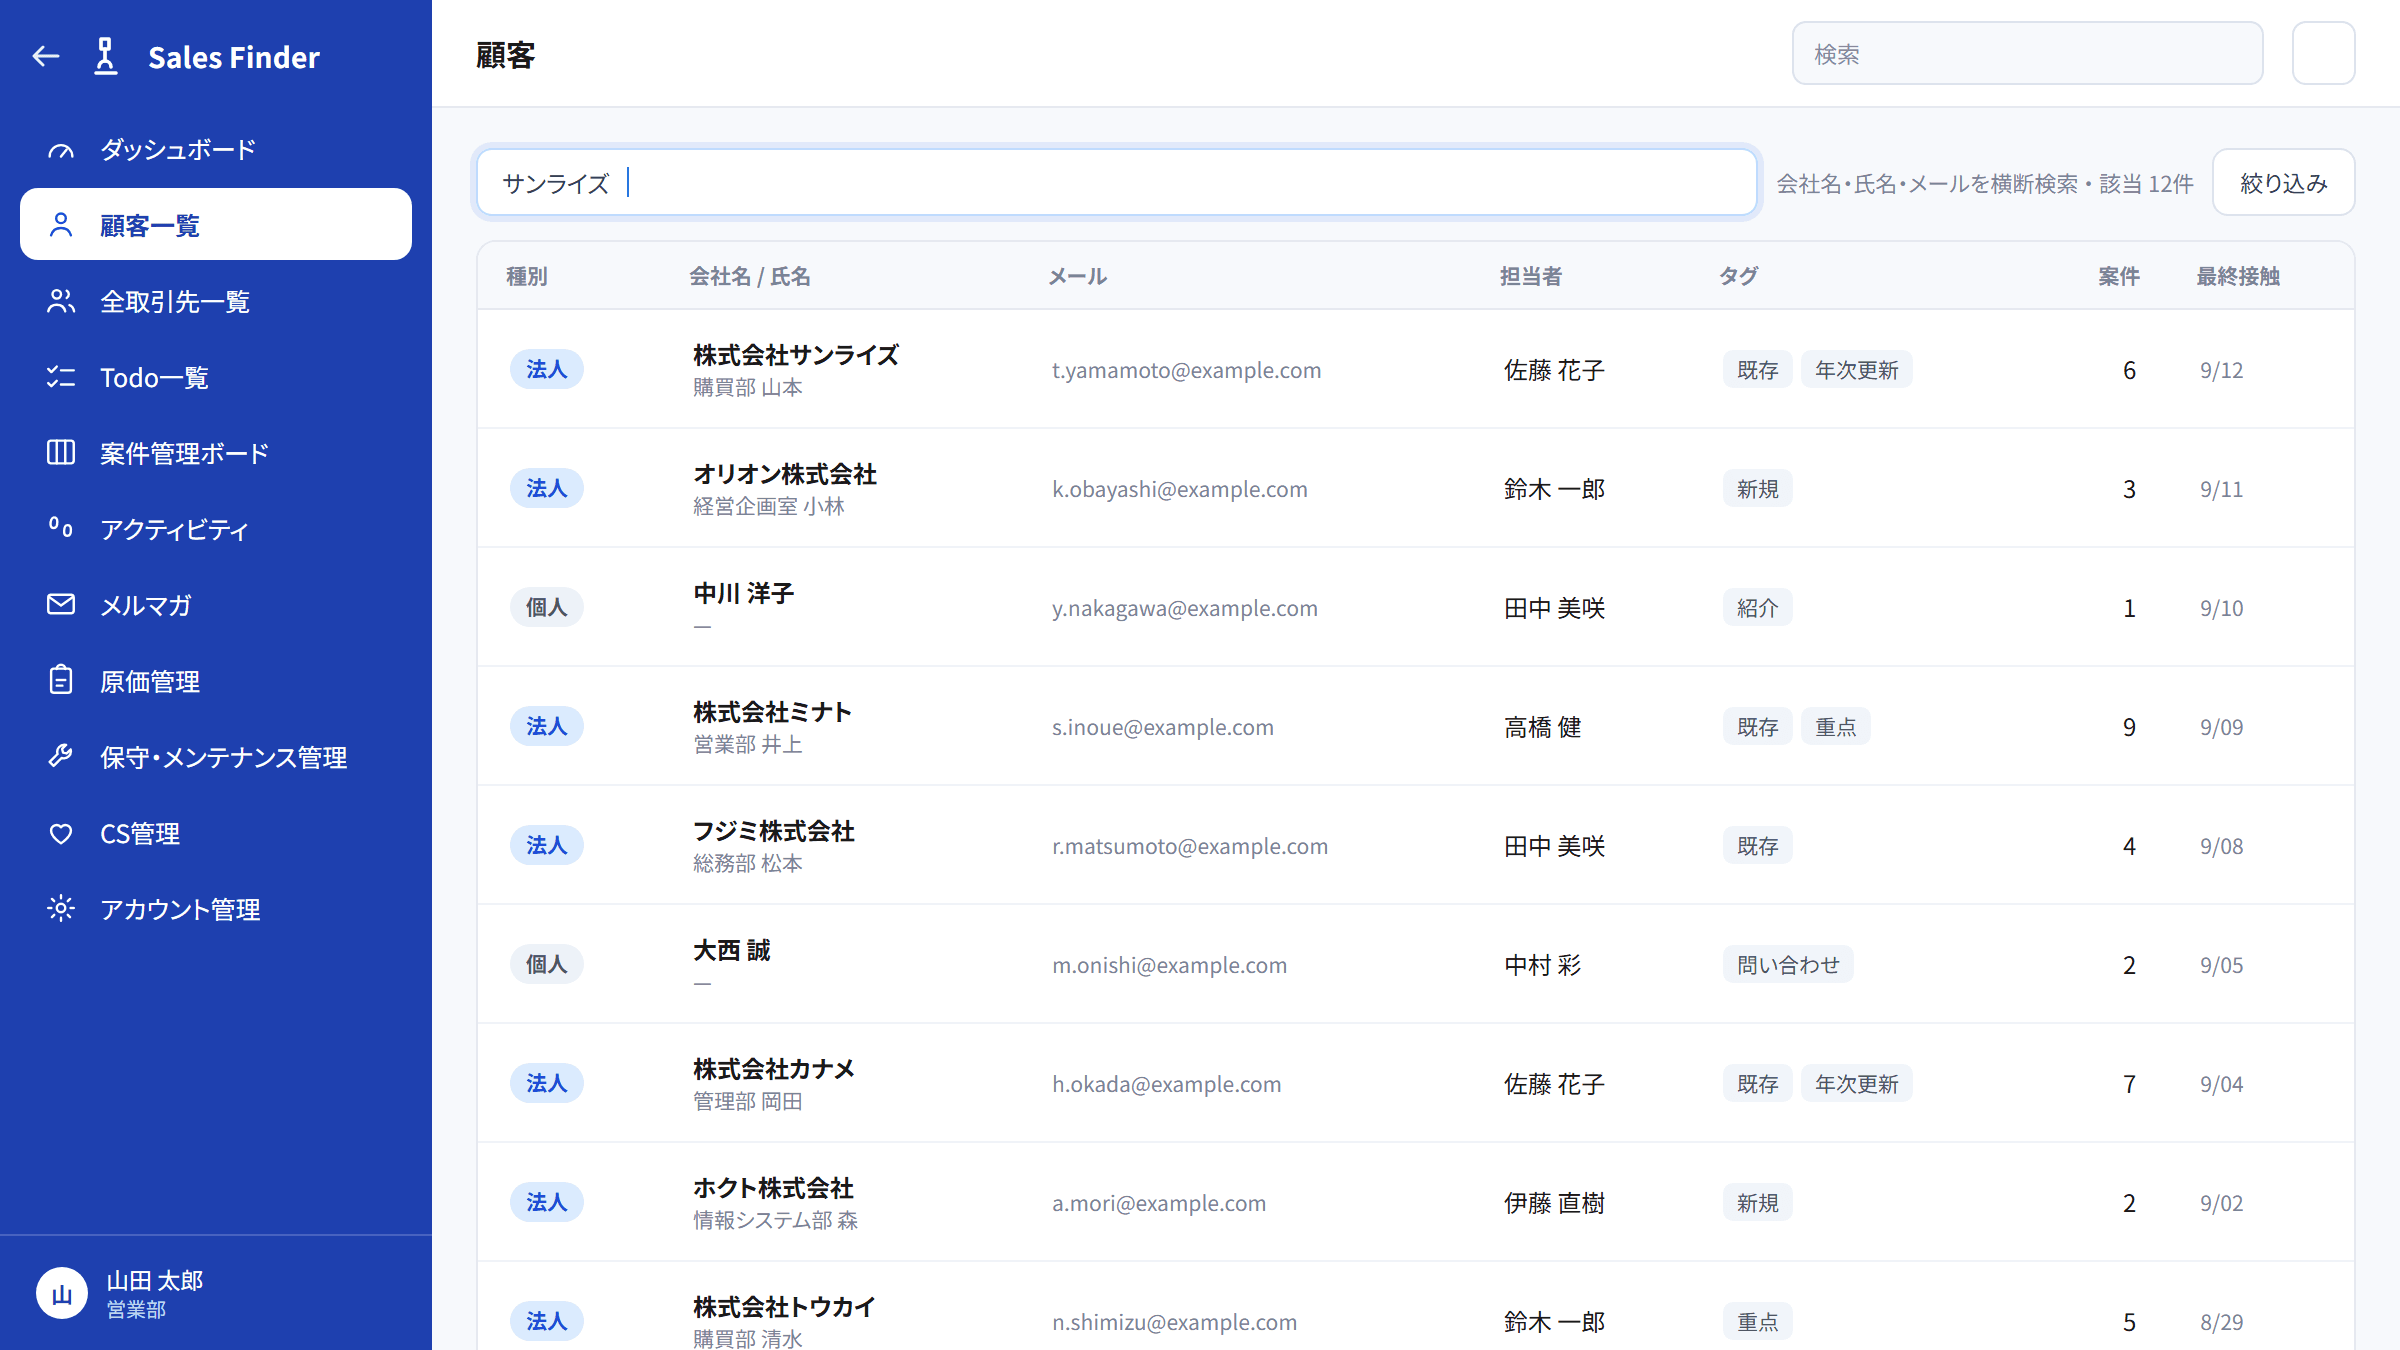Click the back arrow icon in sidebar header
This screenshot has width=2400, height=1350.
coord(46,56)
